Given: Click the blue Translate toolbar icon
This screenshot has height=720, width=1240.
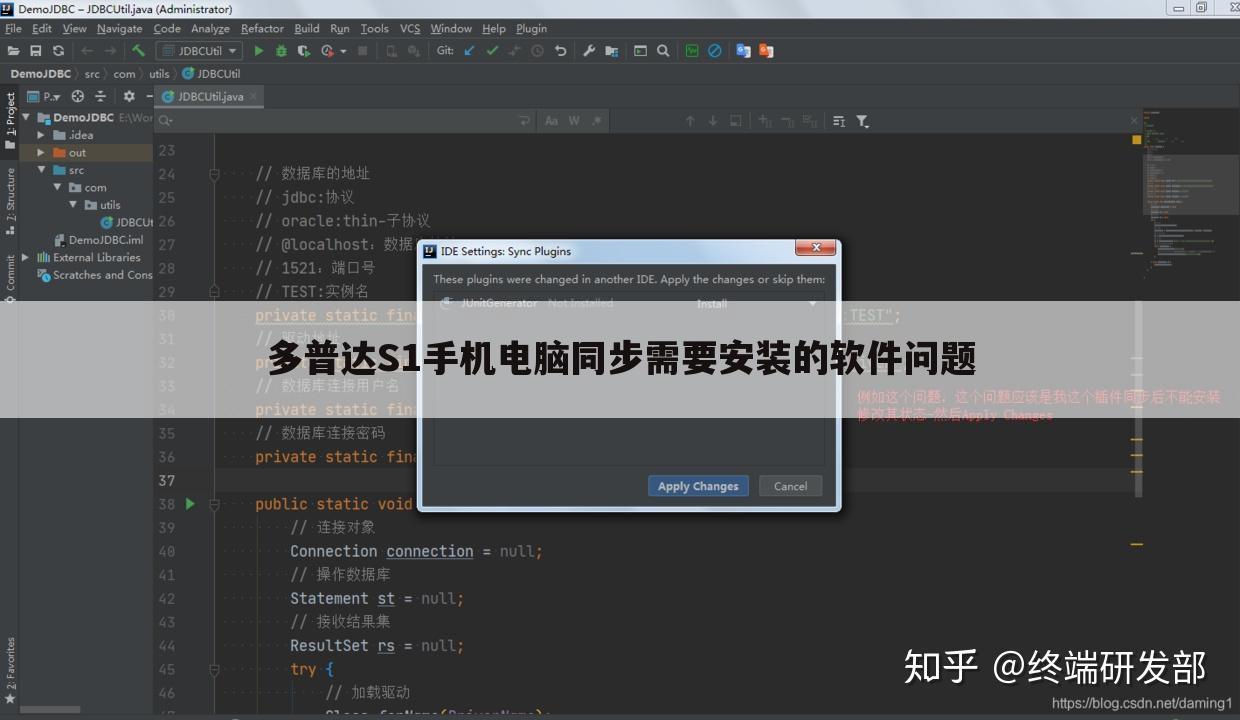Looking at the screenshot, I should point(743,51).
